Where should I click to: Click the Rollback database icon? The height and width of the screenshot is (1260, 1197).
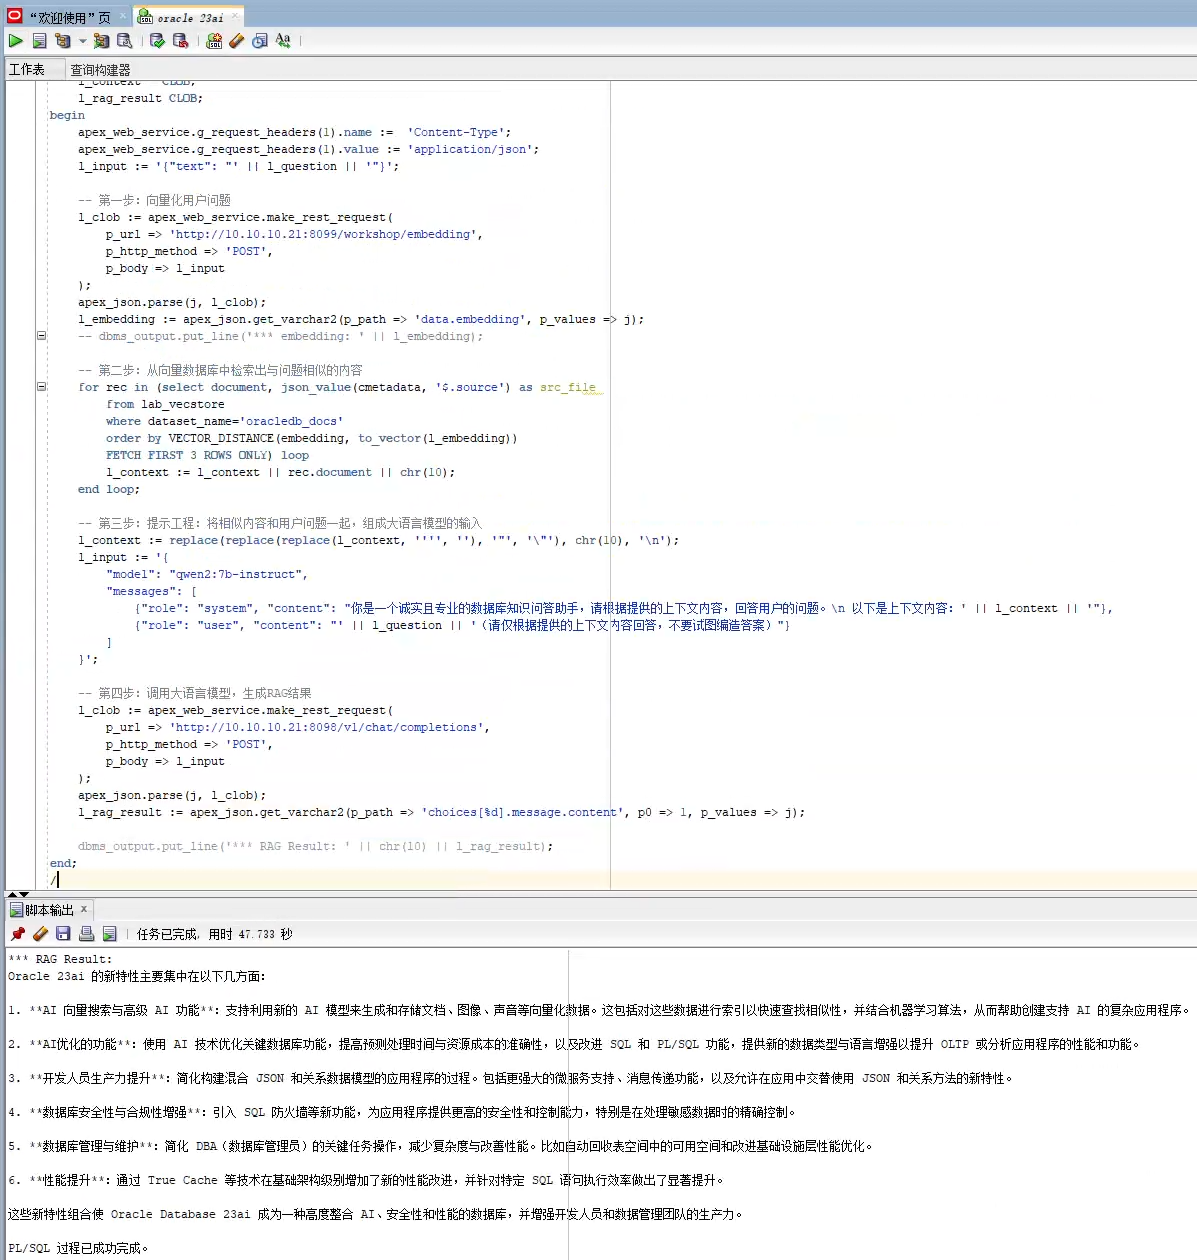tap(181, 41)
